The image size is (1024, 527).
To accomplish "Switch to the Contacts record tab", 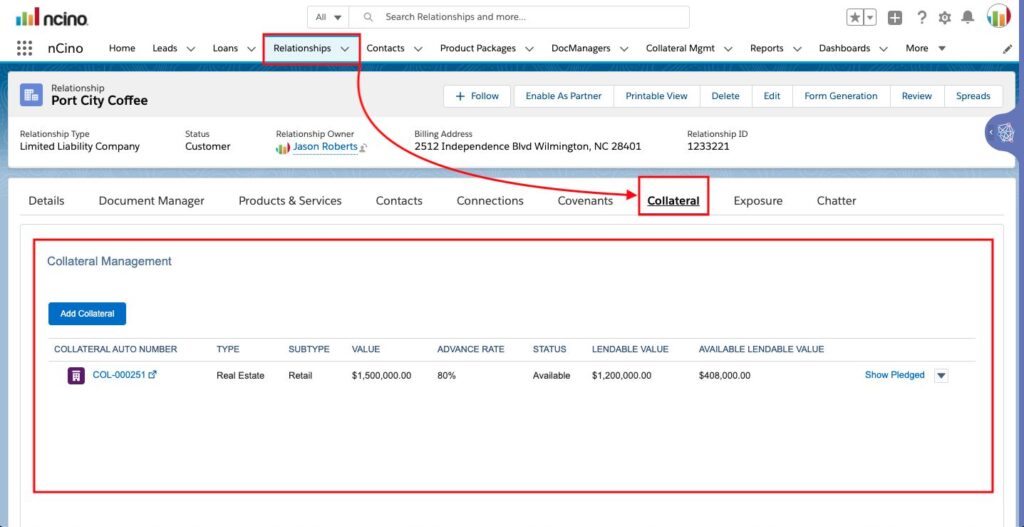I will click(399, 201).
